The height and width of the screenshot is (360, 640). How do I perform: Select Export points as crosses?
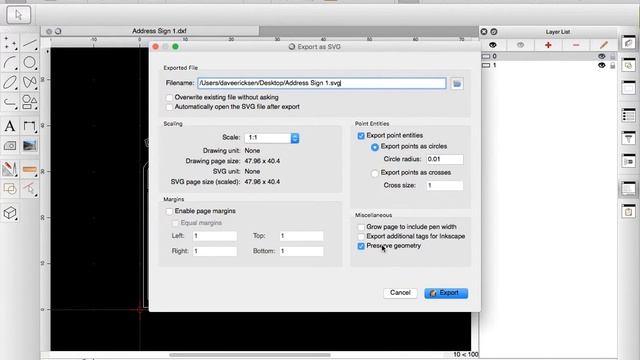click(375, 173)
